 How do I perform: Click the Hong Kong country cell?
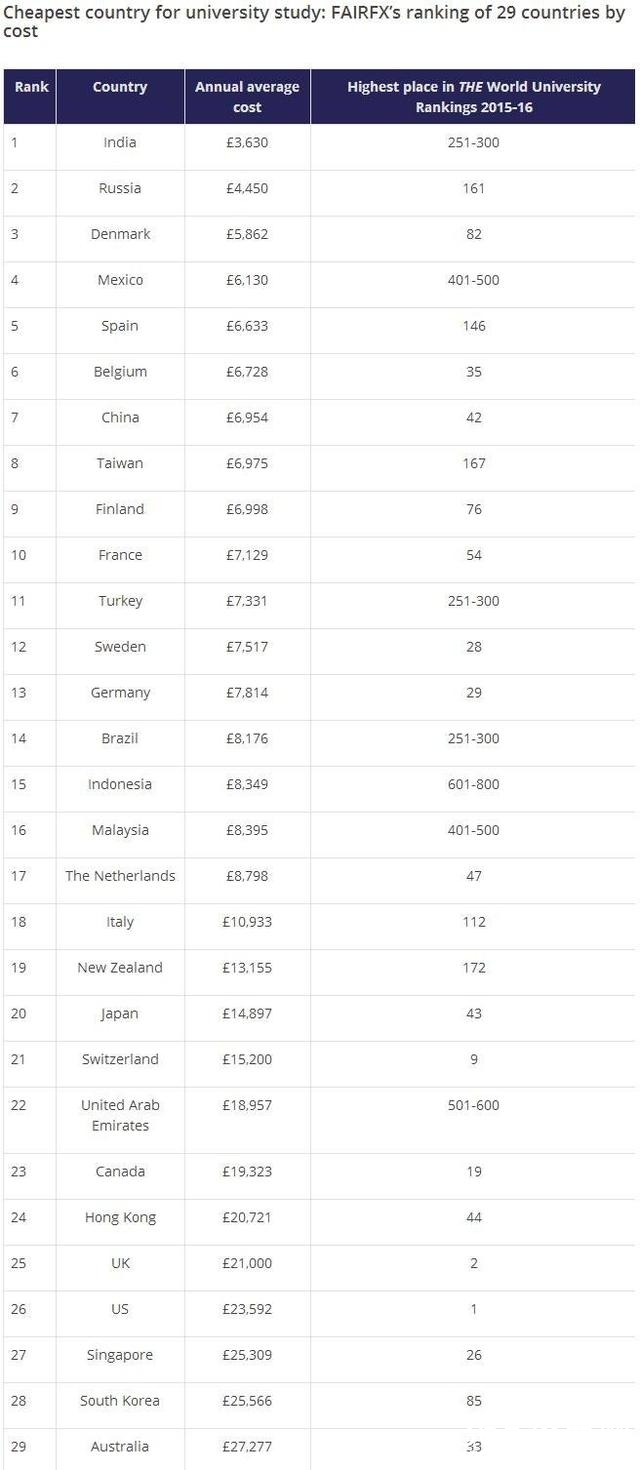pyautogui.click(x=120, y=1217)
